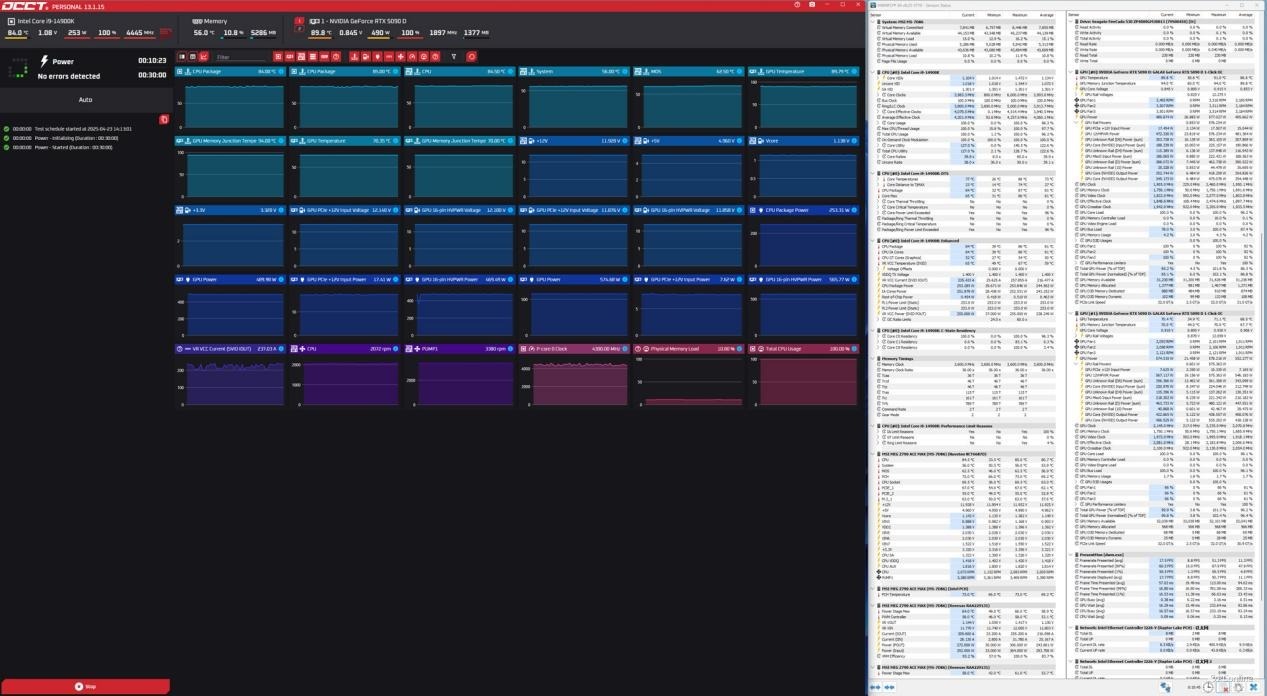Screen dimensions: 1267x696
Task: Click the Auto mode button in OCCT
Action: [x=85, y=100]
